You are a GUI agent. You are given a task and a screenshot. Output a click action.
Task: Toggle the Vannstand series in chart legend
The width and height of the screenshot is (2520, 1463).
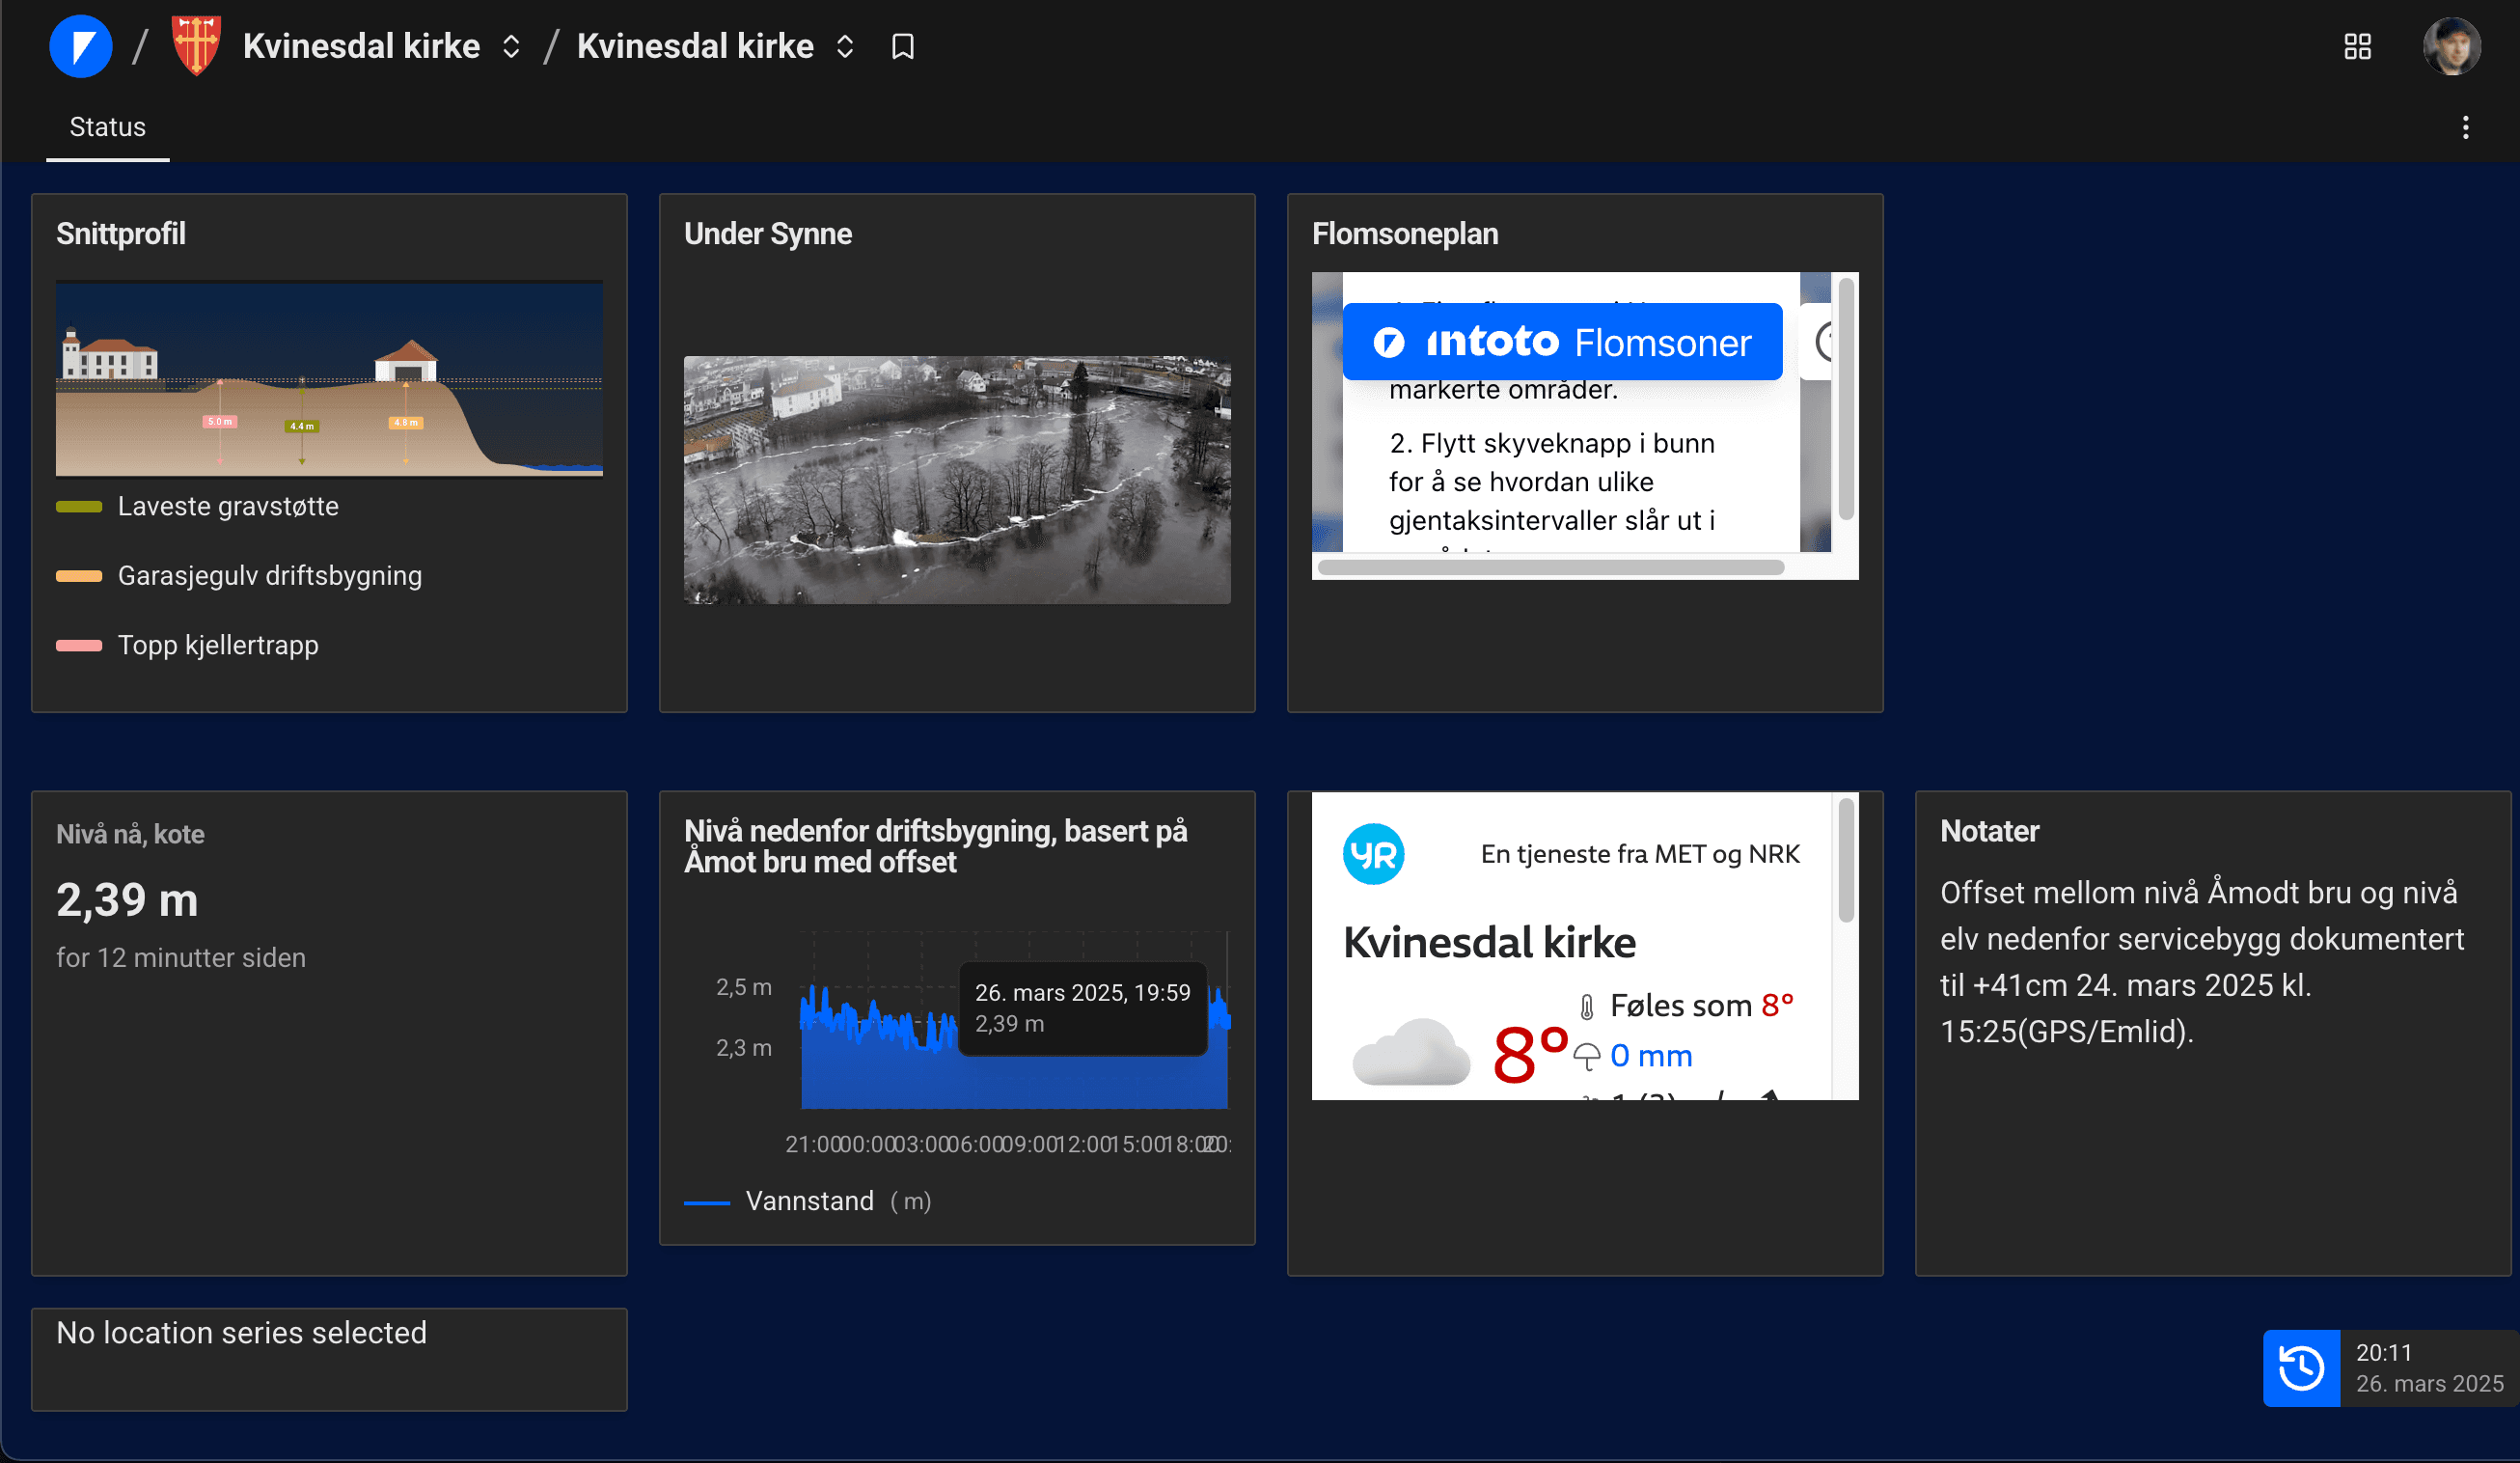click(809, 1200)
